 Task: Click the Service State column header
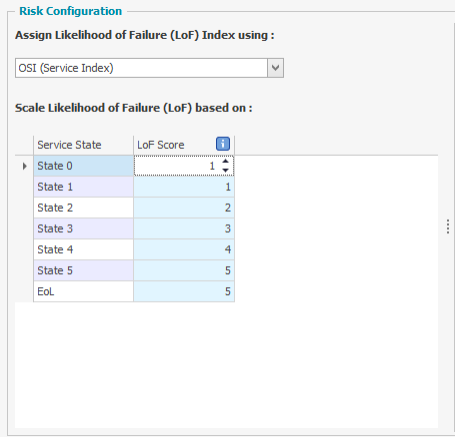click(83, 145)
